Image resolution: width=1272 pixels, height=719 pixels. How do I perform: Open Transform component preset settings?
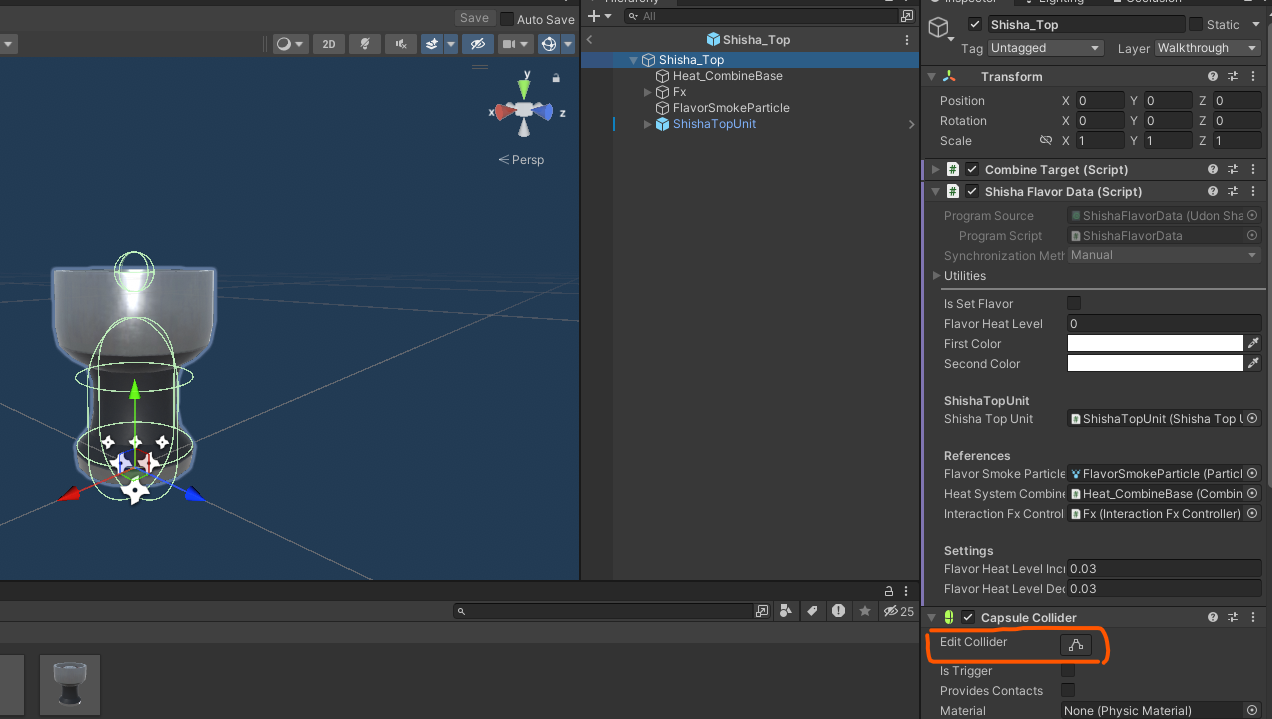click(1233, 77)
